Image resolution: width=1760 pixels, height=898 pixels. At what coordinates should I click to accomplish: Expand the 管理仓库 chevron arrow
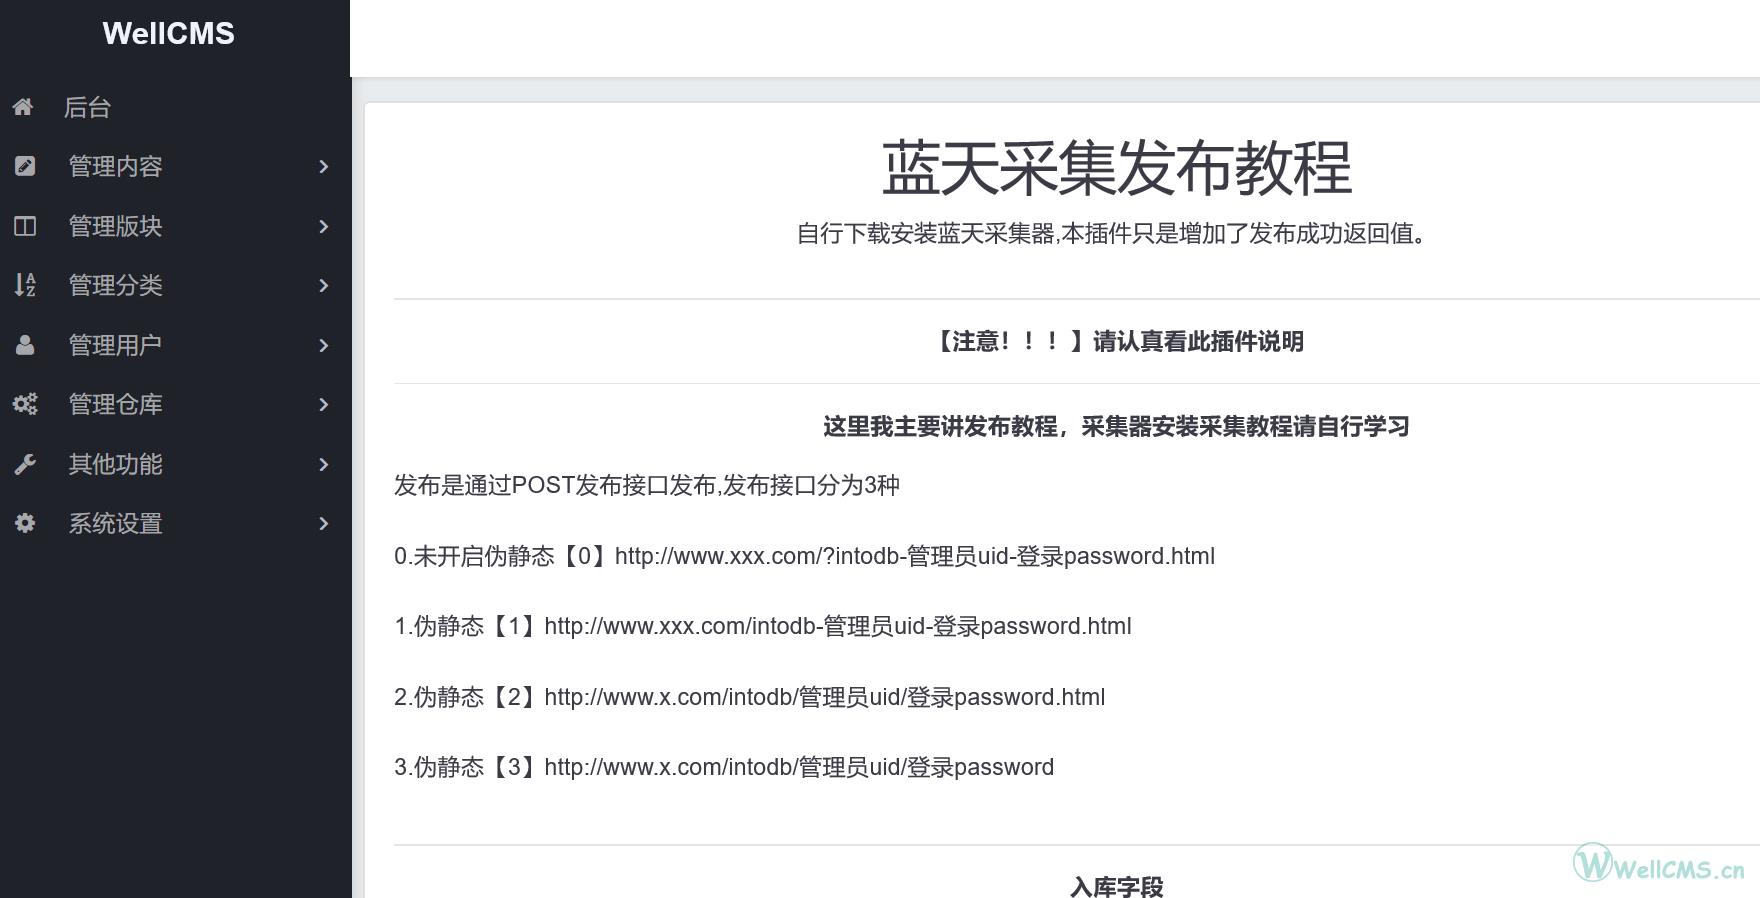click(x=323, y=404)
